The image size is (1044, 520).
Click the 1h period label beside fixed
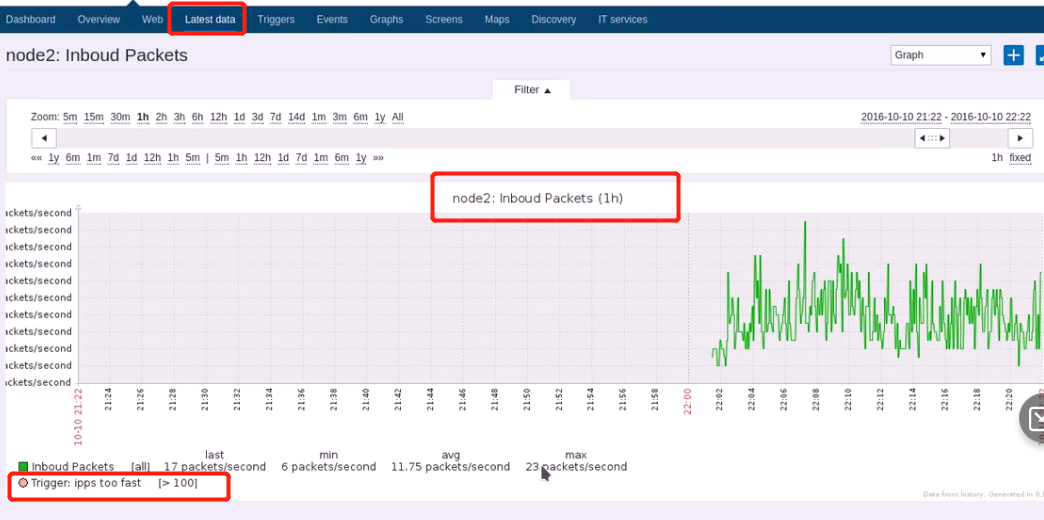point(997,158)
